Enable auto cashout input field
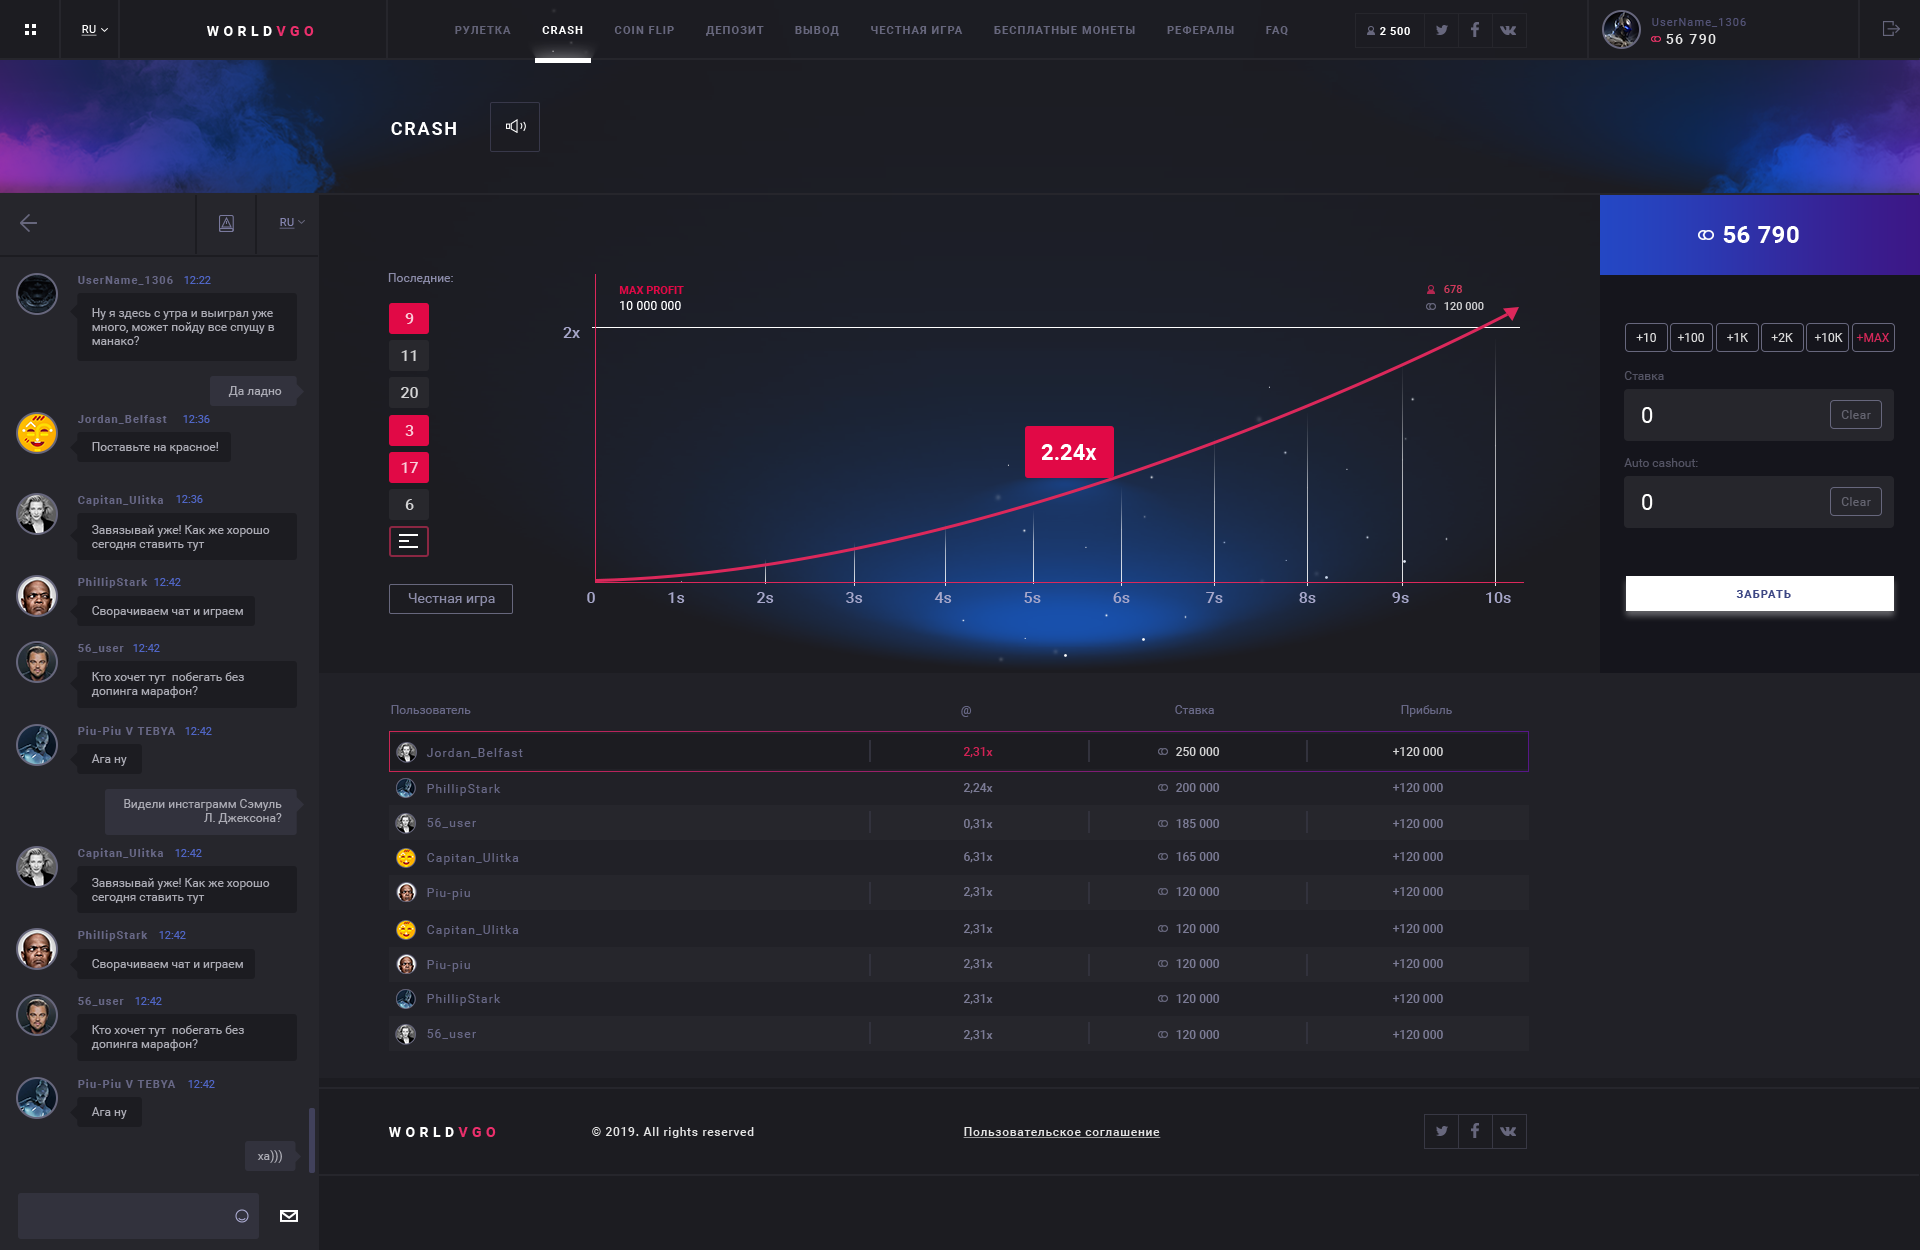 pos(1721,501)
